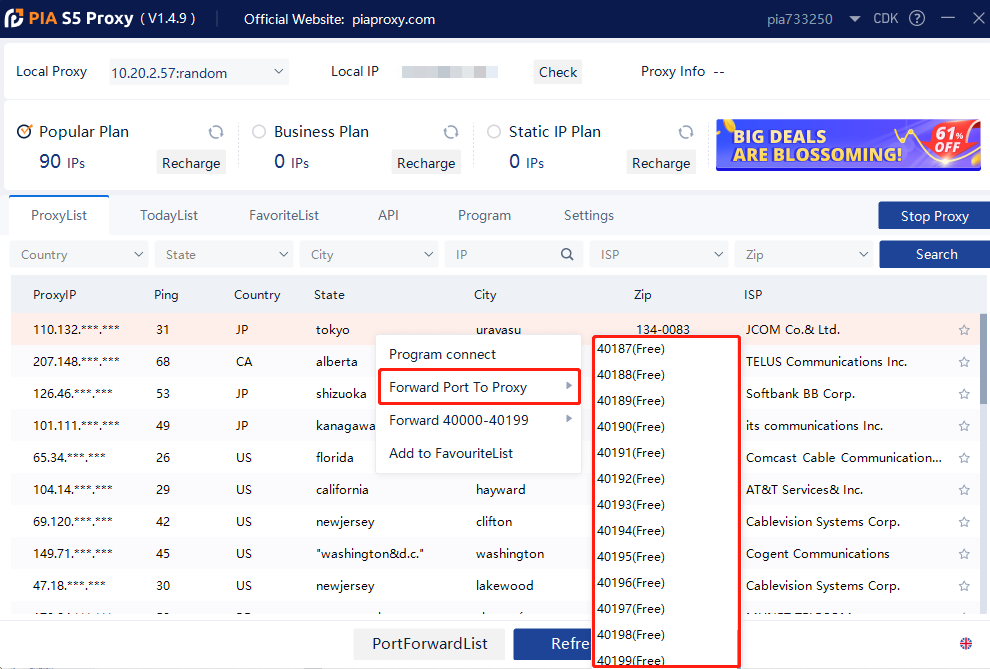Favorite the TELUS Communications row star
990x669 pixels.
tap(964, 362)
